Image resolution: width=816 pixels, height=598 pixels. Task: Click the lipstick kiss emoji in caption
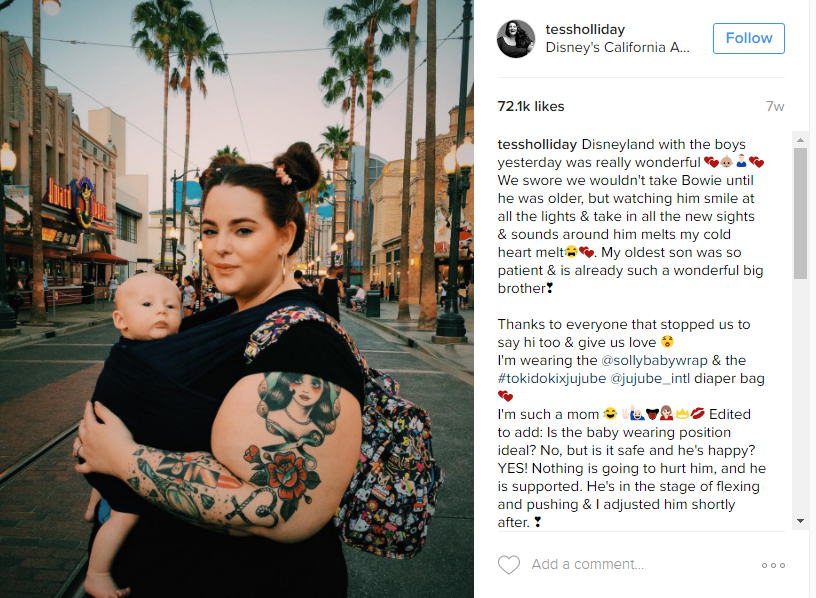(698, 414)
